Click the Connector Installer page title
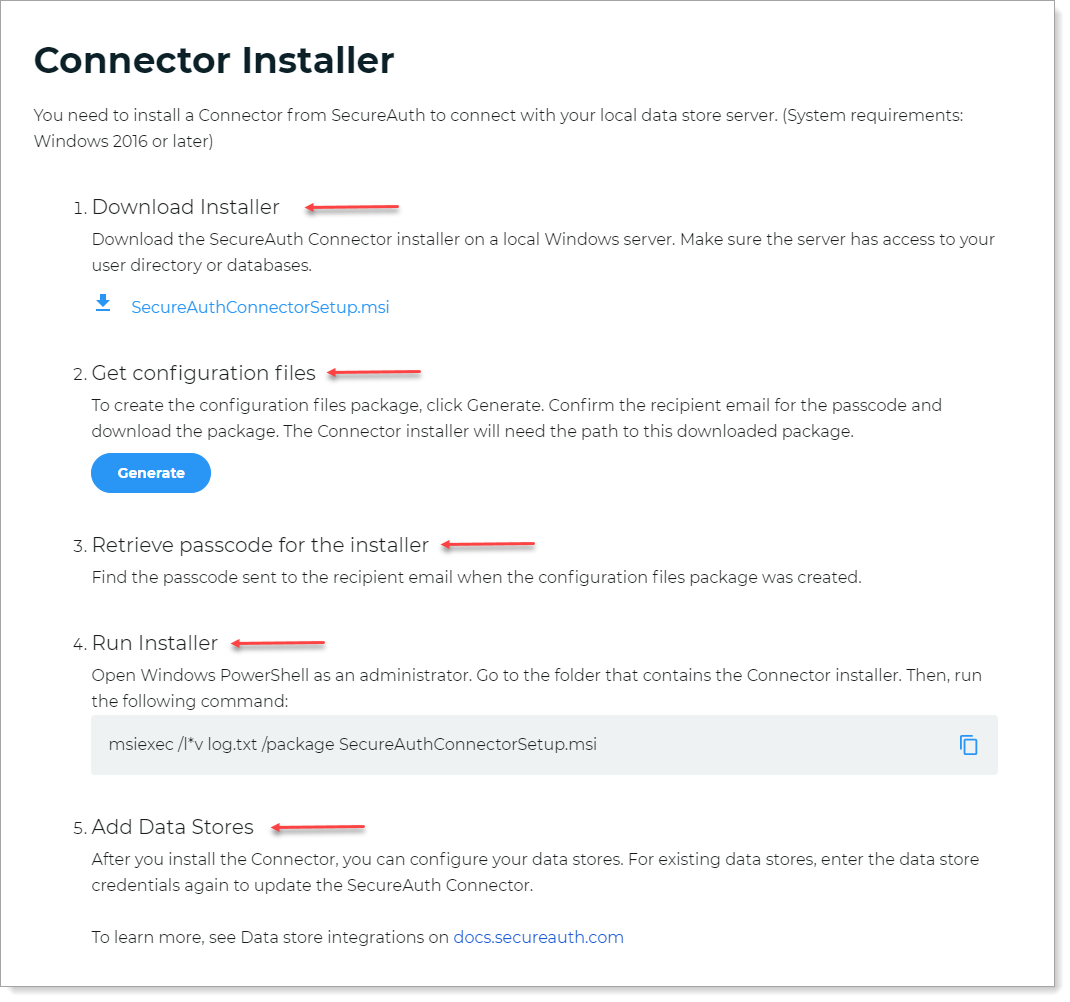 (x=212, y=61)
